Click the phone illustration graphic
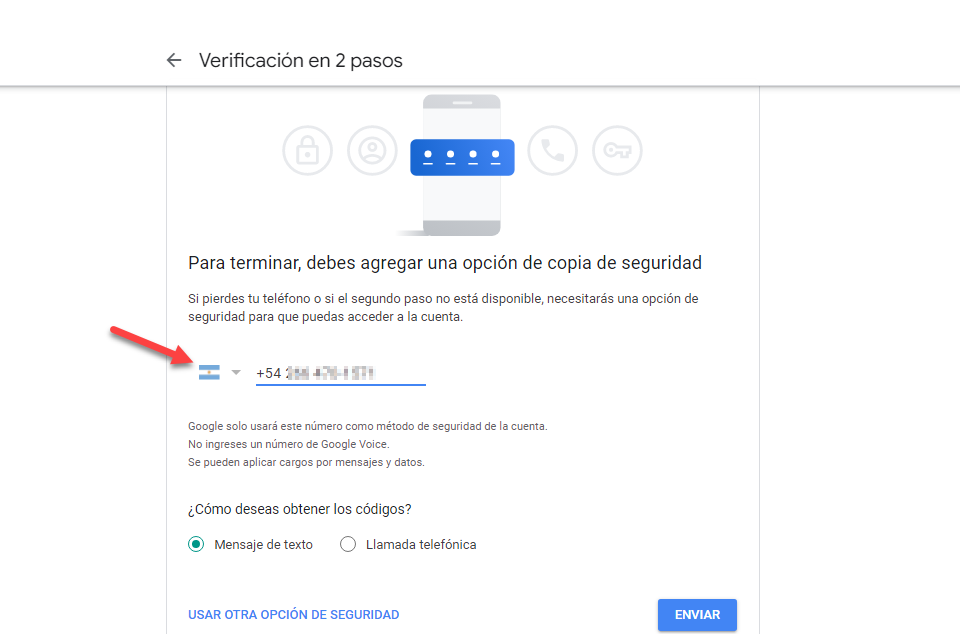The height and width of the screenshot is (634, 960). click(462, 165)
